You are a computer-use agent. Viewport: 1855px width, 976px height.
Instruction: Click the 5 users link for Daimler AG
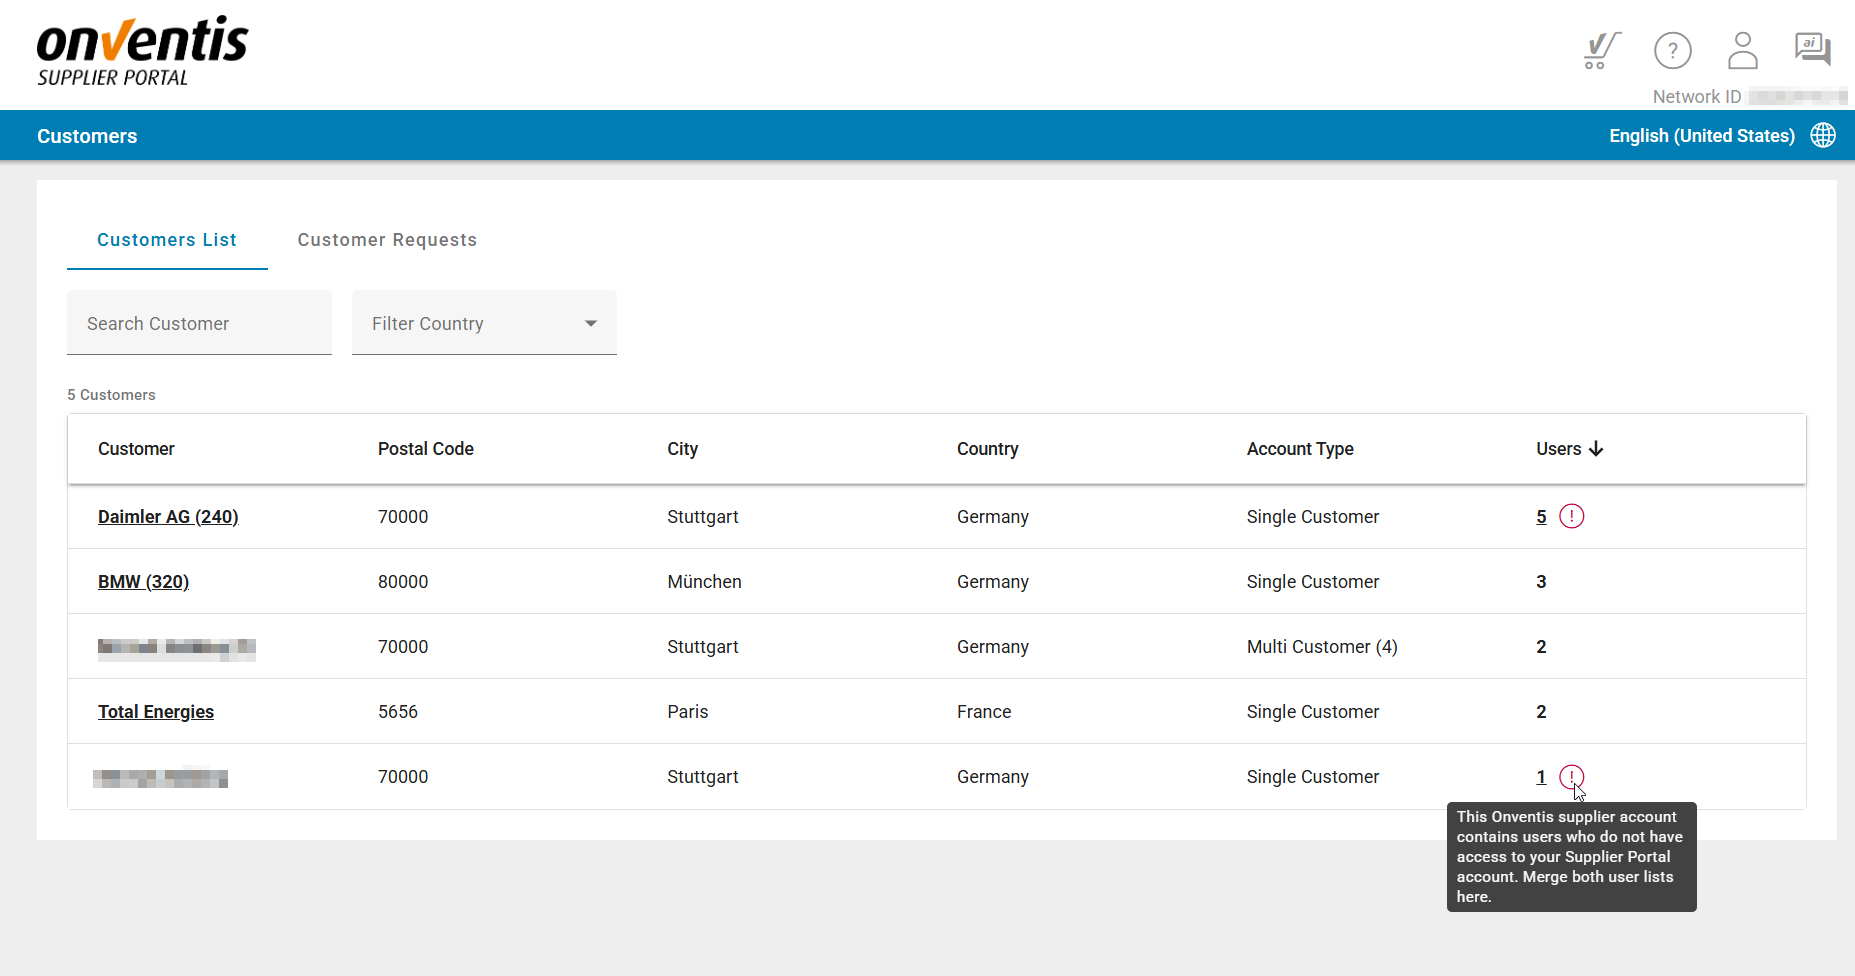click(1541, 517)
